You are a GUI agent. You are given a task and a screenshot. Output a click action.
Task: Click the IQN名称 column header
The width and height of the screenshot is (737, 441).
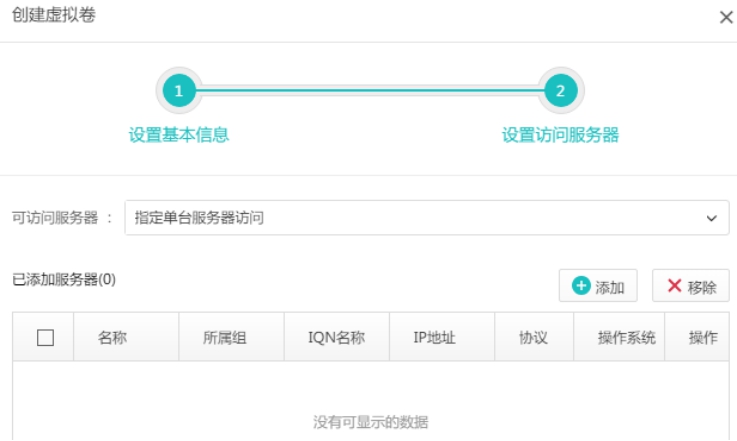(x=336, y=338)
